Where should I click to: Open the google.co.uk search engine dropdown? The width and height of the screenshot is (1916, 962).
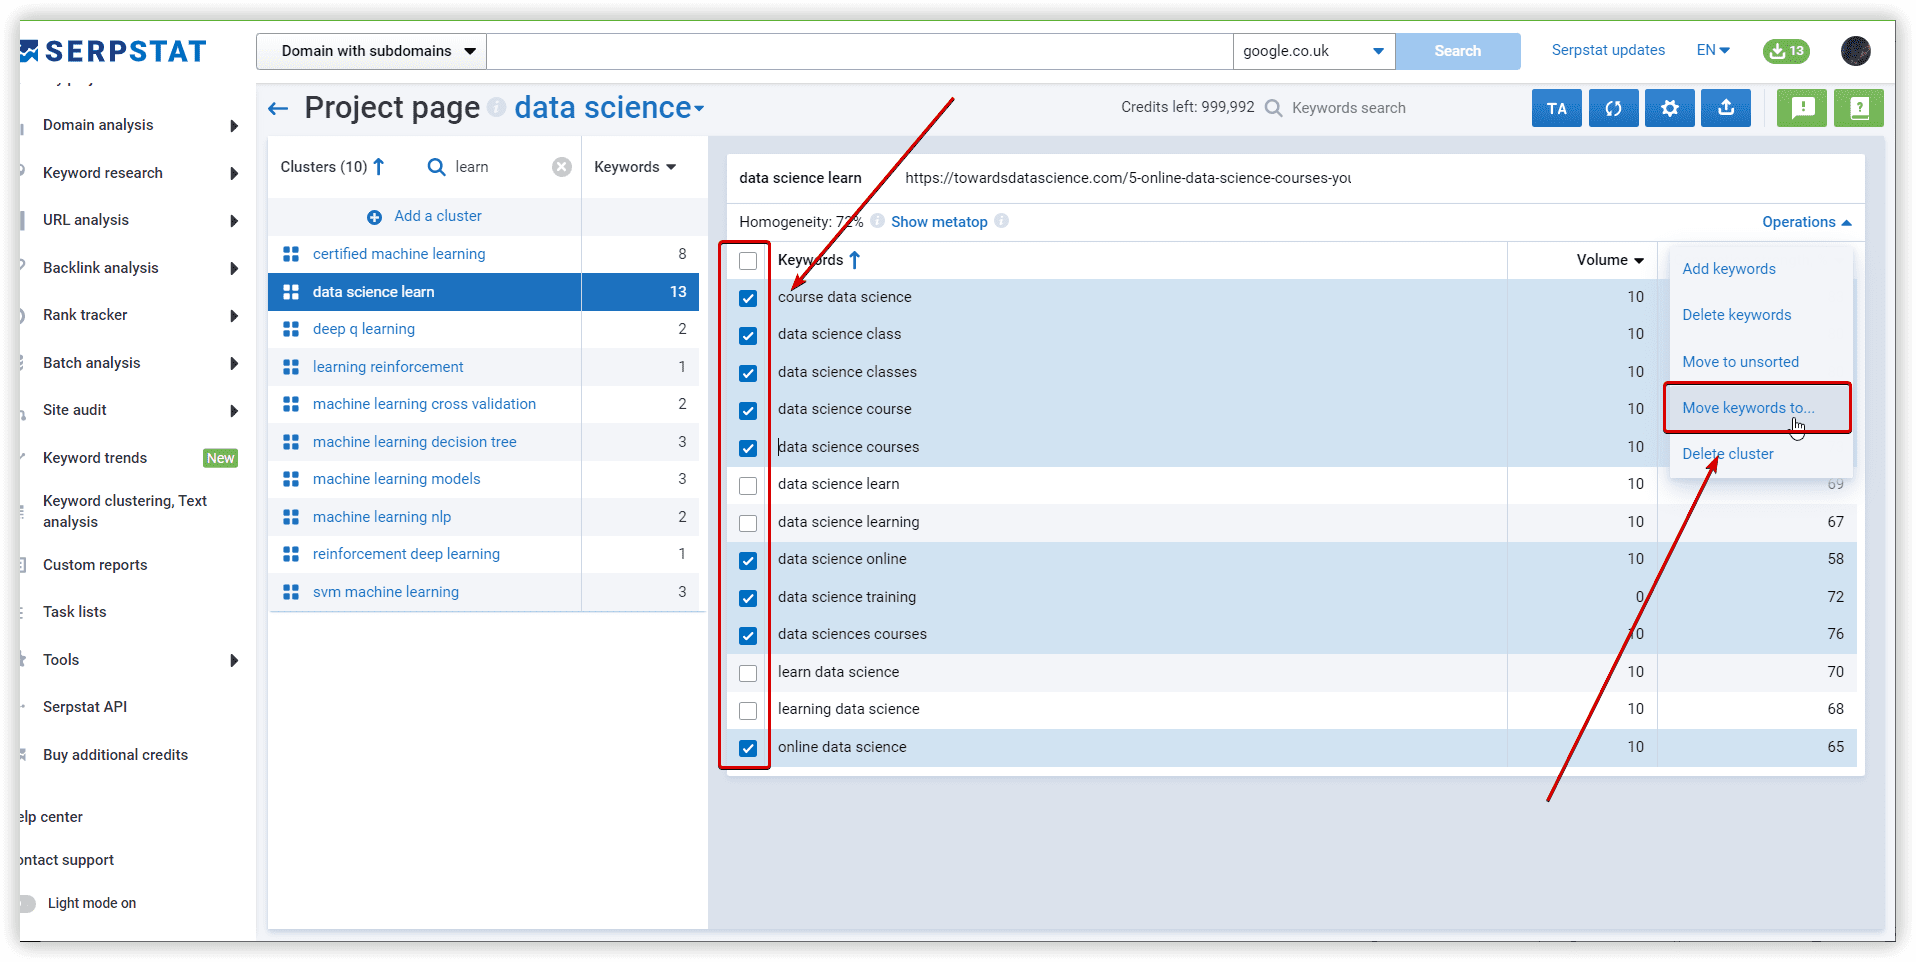1313,51
